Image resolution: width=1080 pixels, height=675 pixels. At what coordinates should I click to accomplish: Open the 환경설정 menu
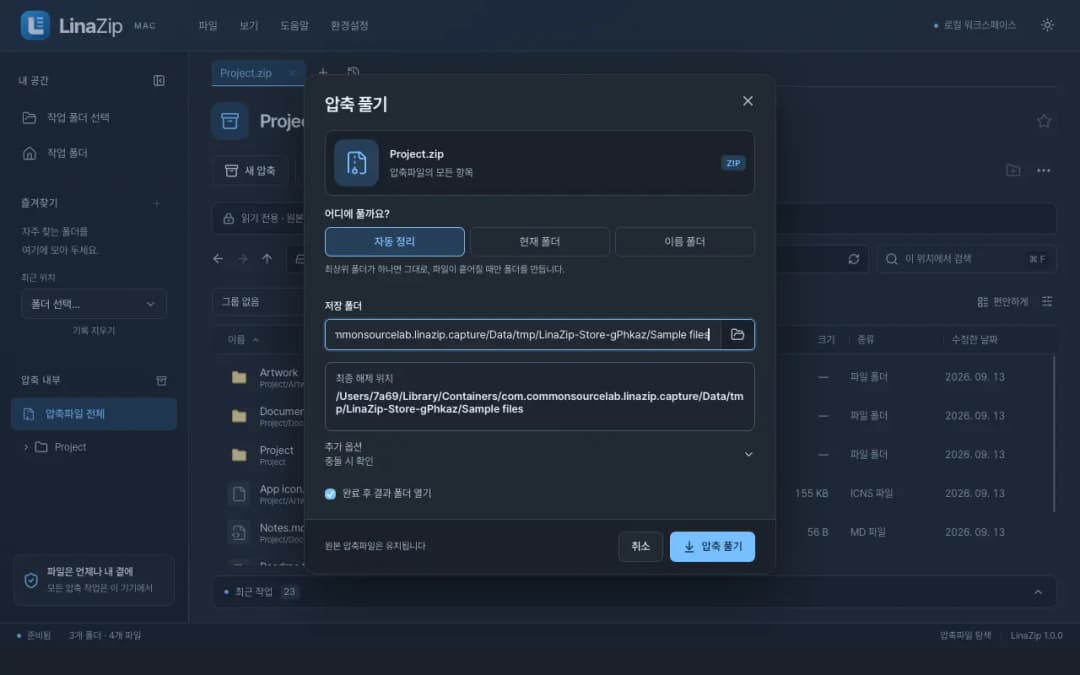pos(349,25)
